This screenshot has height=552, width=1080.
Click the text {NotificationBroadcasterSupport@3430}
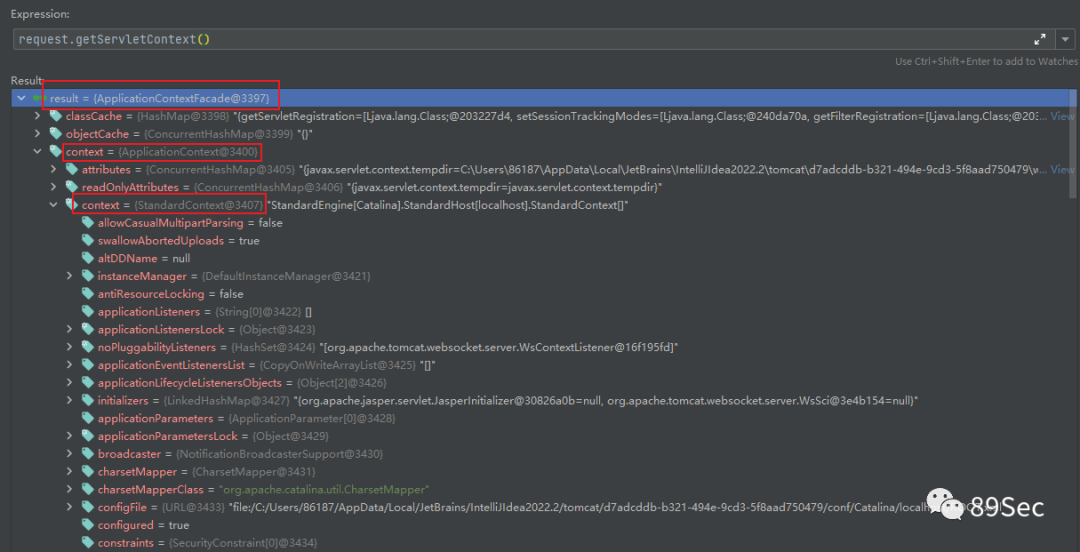pyautogui.click(x=280, y=455)
